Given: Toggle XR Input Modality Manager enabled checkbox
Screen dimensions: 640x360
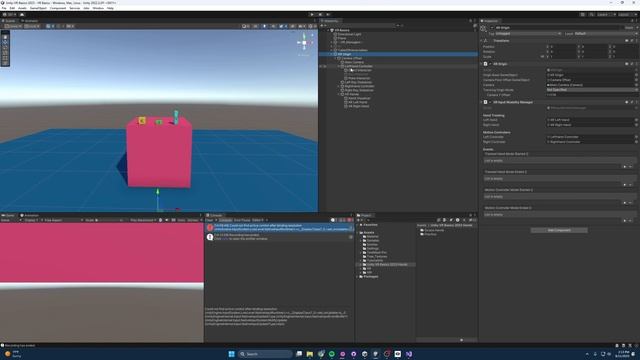Looking at the screenshot, I should (x=490, y=102).
